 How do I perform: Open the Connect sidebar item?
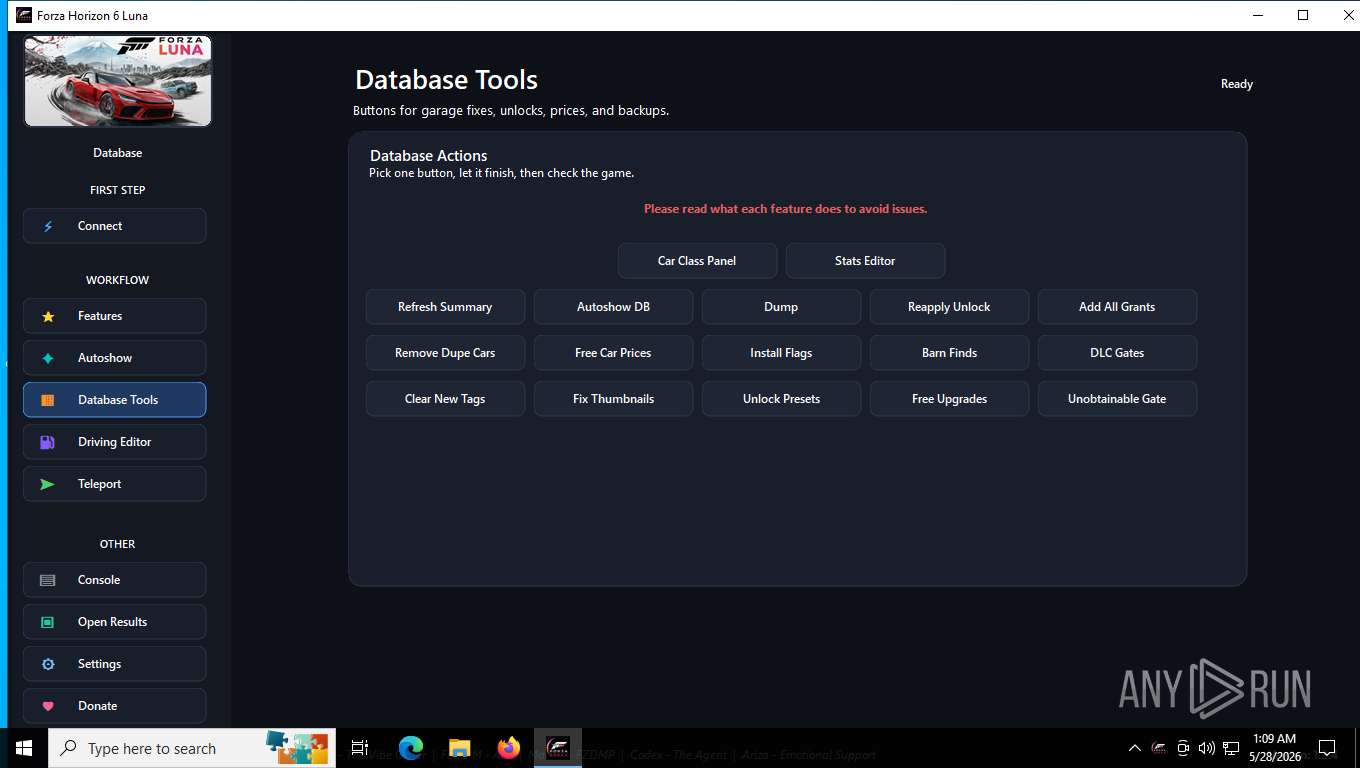(115, 226)
